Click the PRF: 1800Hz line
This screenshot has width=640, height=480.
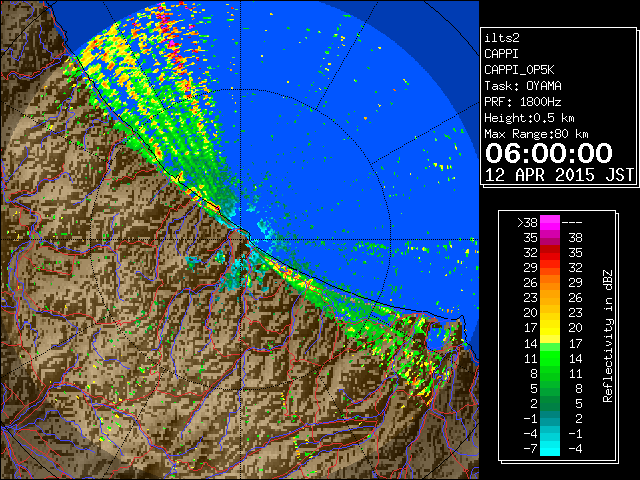point(523,102)
